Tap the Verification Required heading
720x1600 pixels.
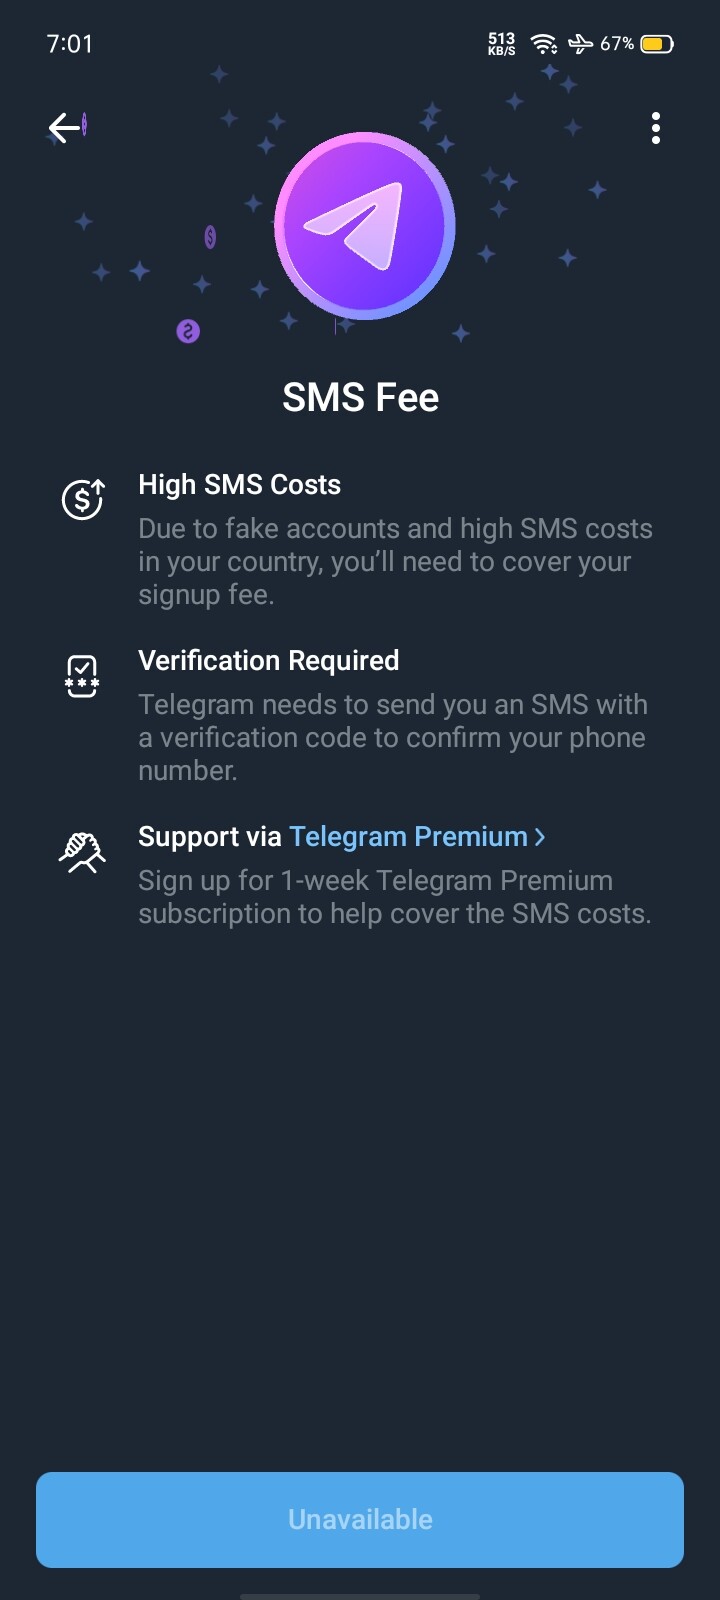(268, 661)
